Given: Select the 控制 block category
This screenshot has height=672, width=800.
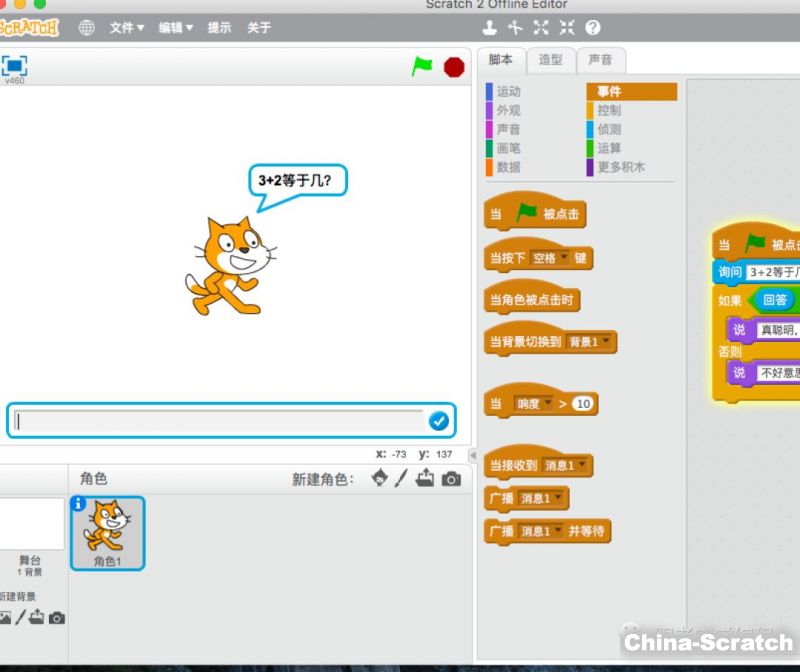Looking at the screenshot, I should (609, 111).
